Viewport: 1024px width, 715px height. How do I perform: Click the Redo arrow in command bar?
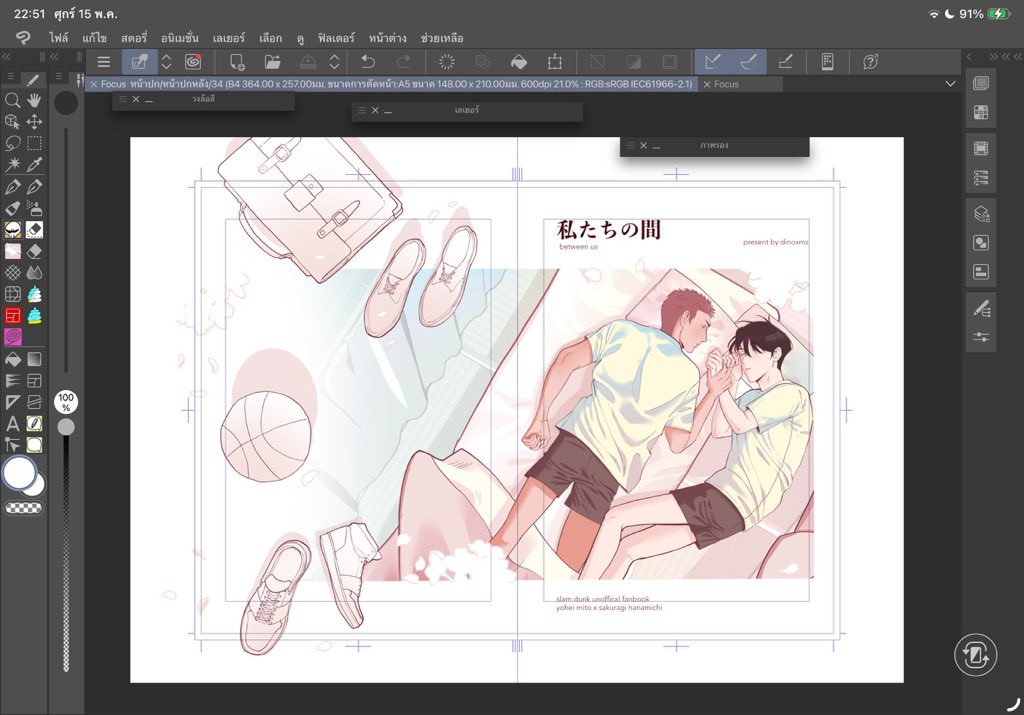pyautogui.click(x=404, y=62)
